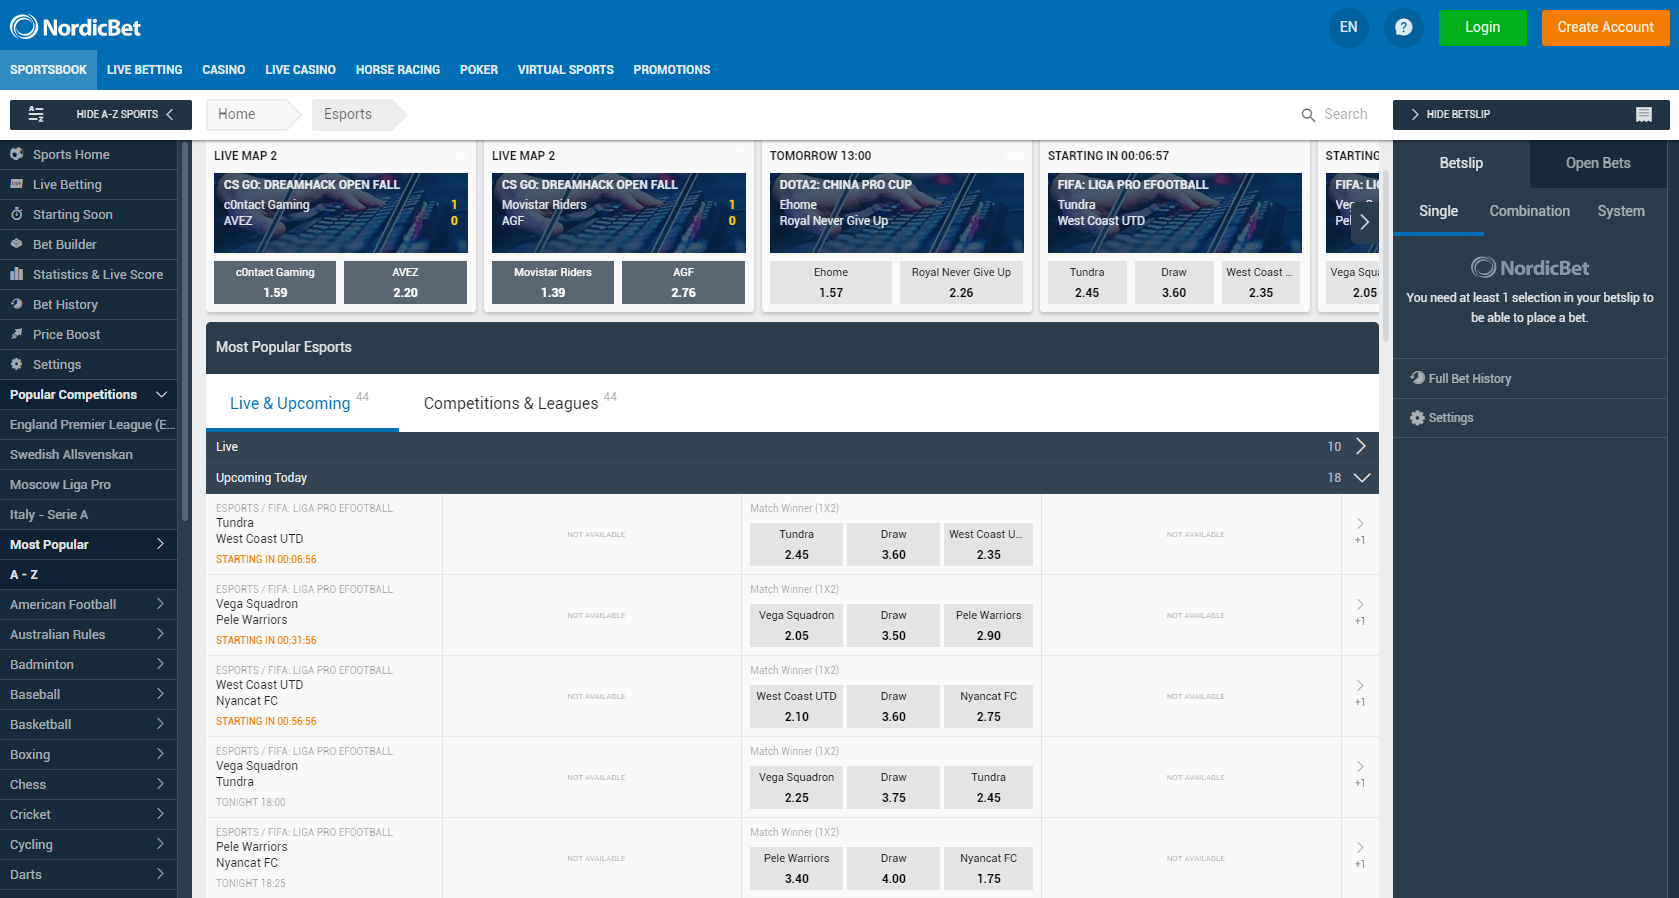Click betslip panel Settings gear icon
This screenshot has width=1679, height=898.
point(1417,418)
